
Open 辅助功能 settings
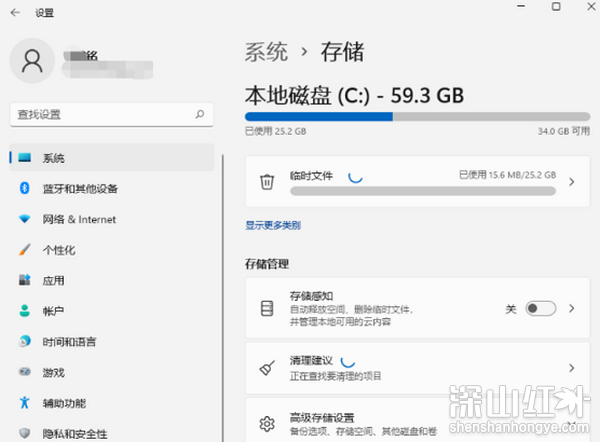click(x=111, y=403)
